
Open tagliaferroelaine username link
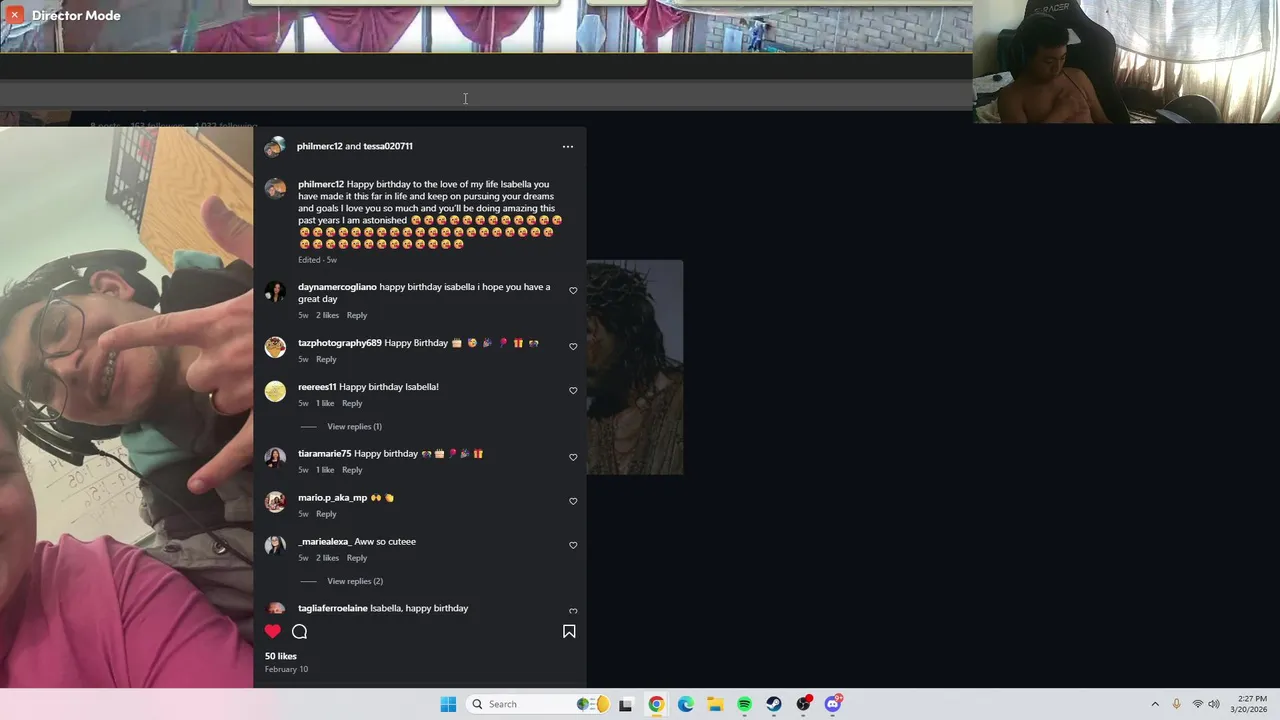click(x=333, y=608)
